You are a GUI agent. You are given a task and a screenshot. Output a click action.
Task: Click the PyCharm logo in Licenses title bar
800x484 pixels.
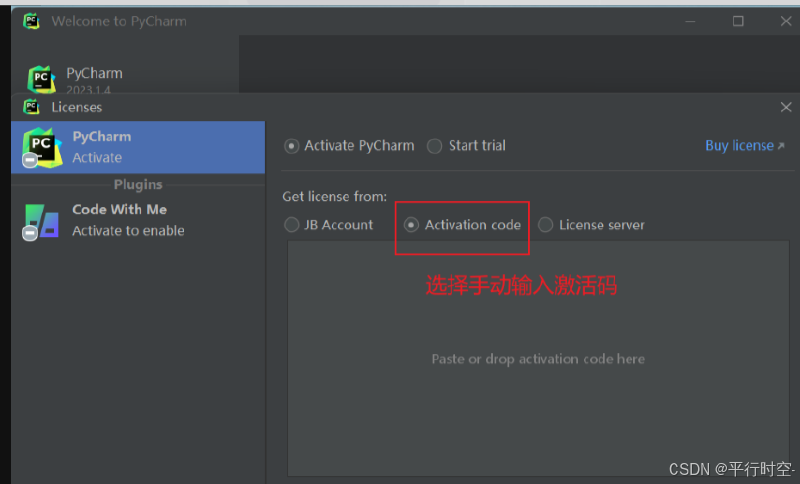point(31,107)
